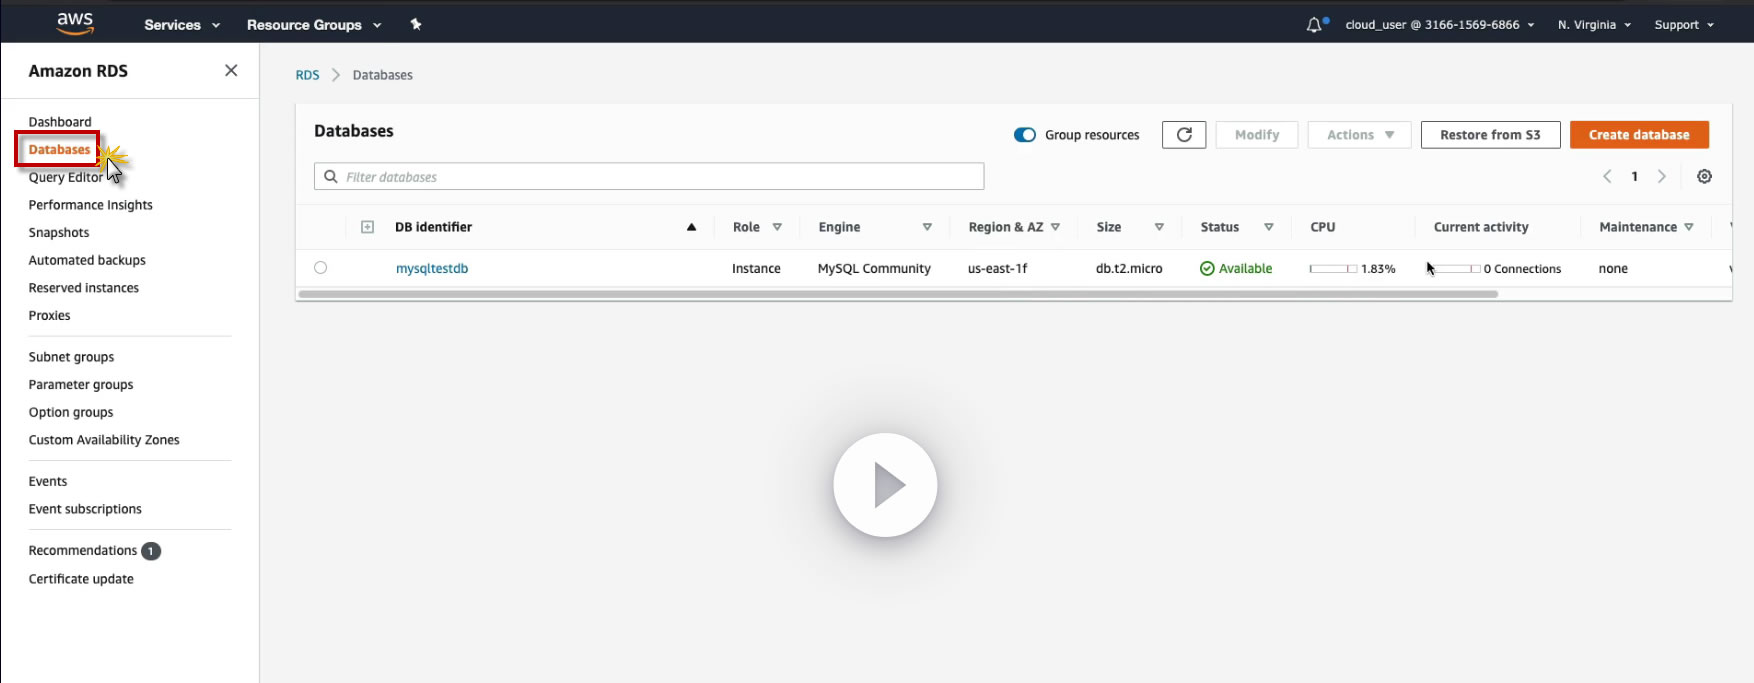Open Option groups in sidebar
The width and height of the screenshot is (1754, 683).
coord(71,412)
